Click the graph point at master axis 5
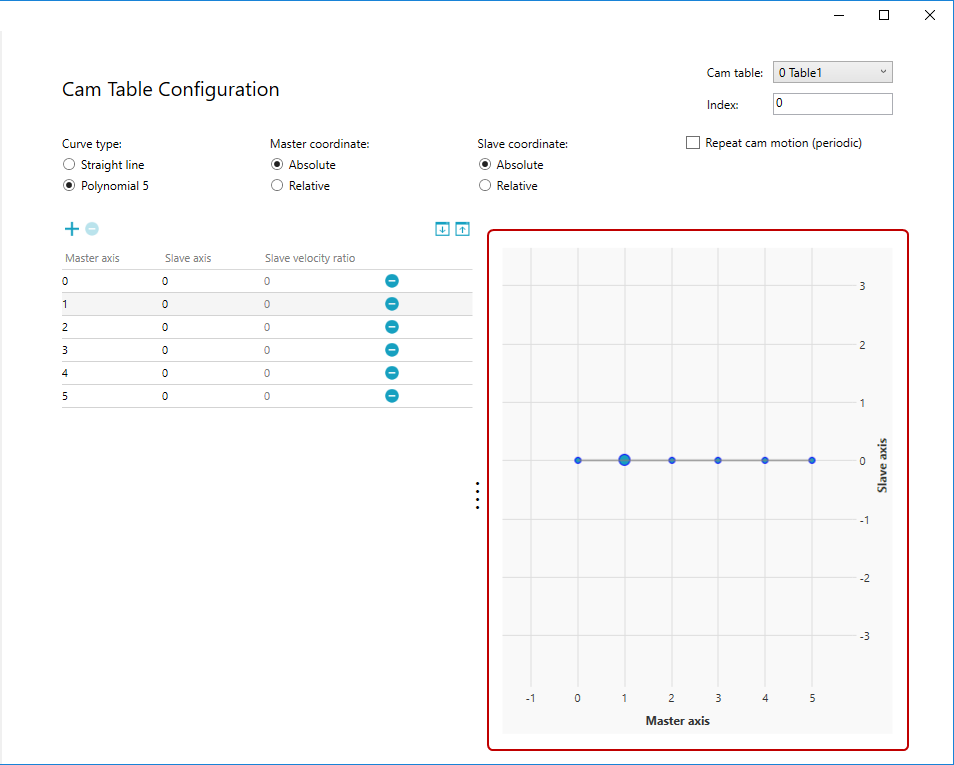 tap(812, 460)
